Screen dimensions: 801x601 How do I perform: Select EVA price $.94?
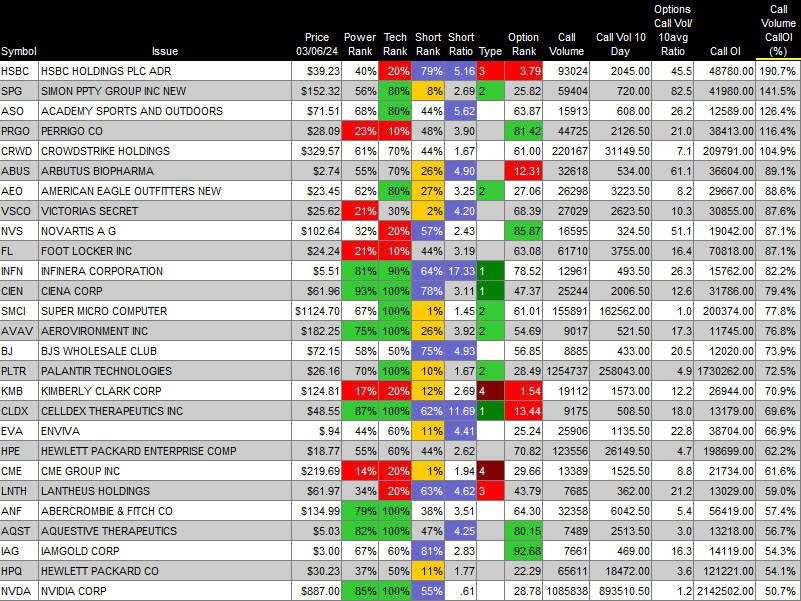pos(316,431)
